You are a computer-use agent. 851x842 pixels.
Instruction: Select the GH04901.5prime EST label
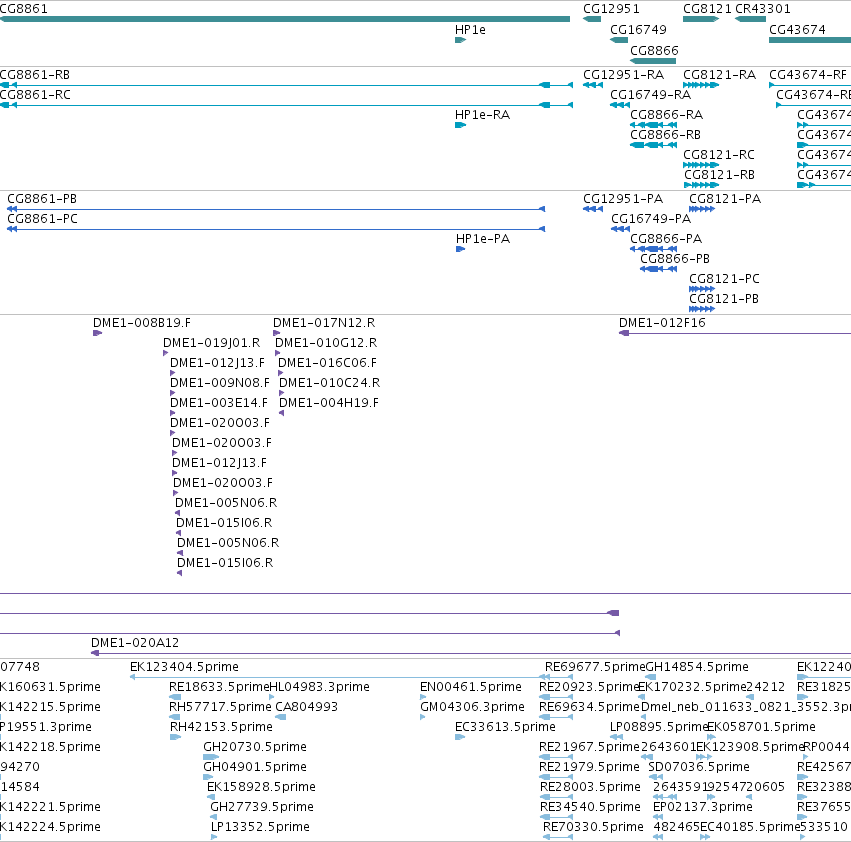[x=255, y=767]
